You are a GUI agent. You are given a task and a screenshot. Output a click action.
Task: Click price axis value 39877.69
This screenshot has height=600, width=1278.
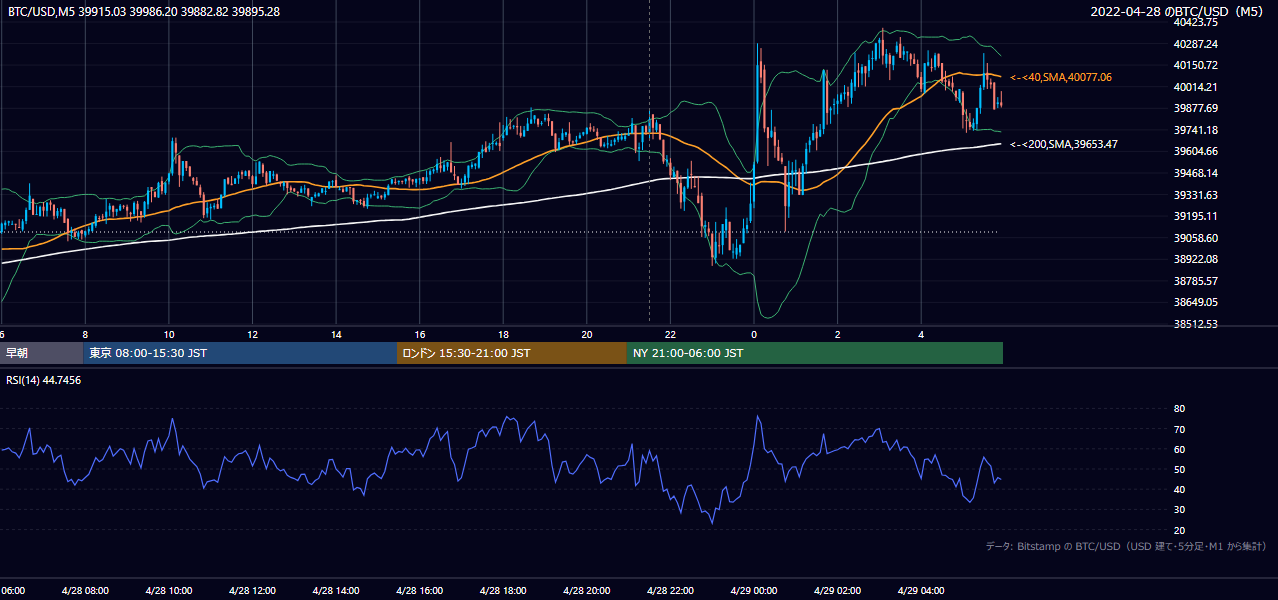[x=1195, y=108]
